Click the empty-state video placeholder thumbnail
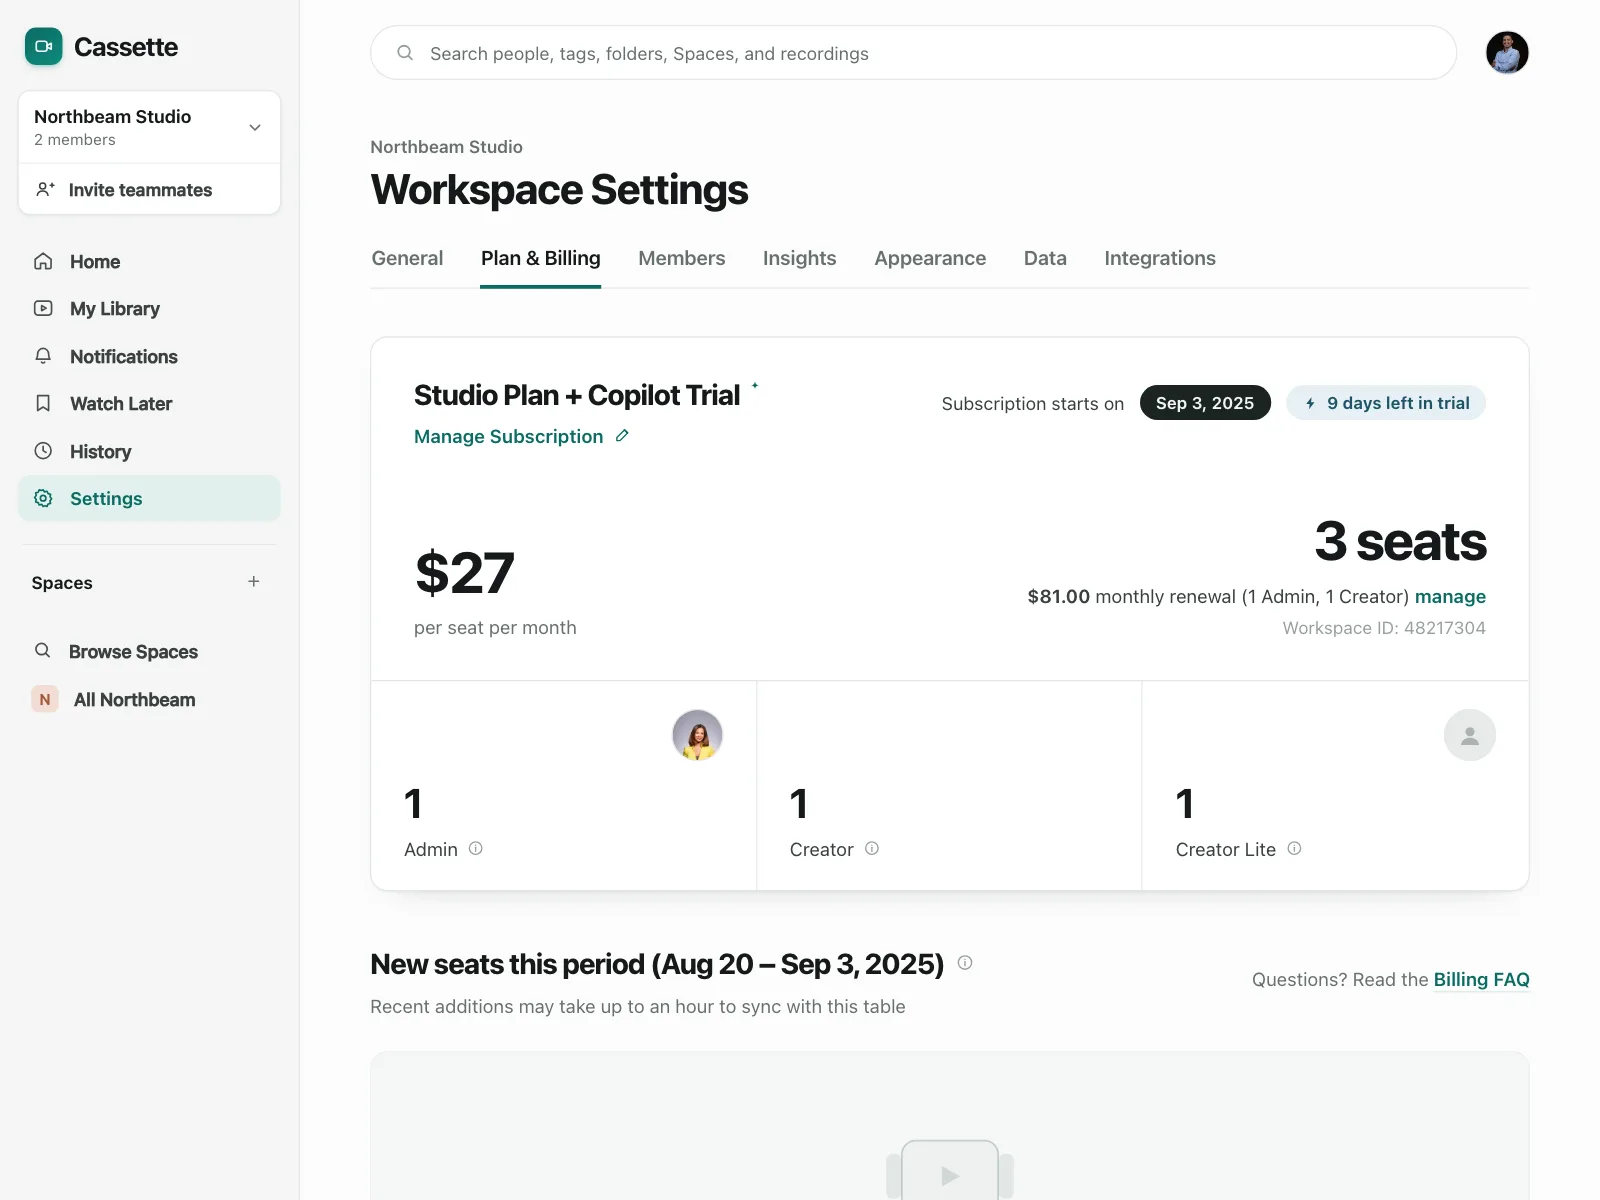 (950, 1170)
